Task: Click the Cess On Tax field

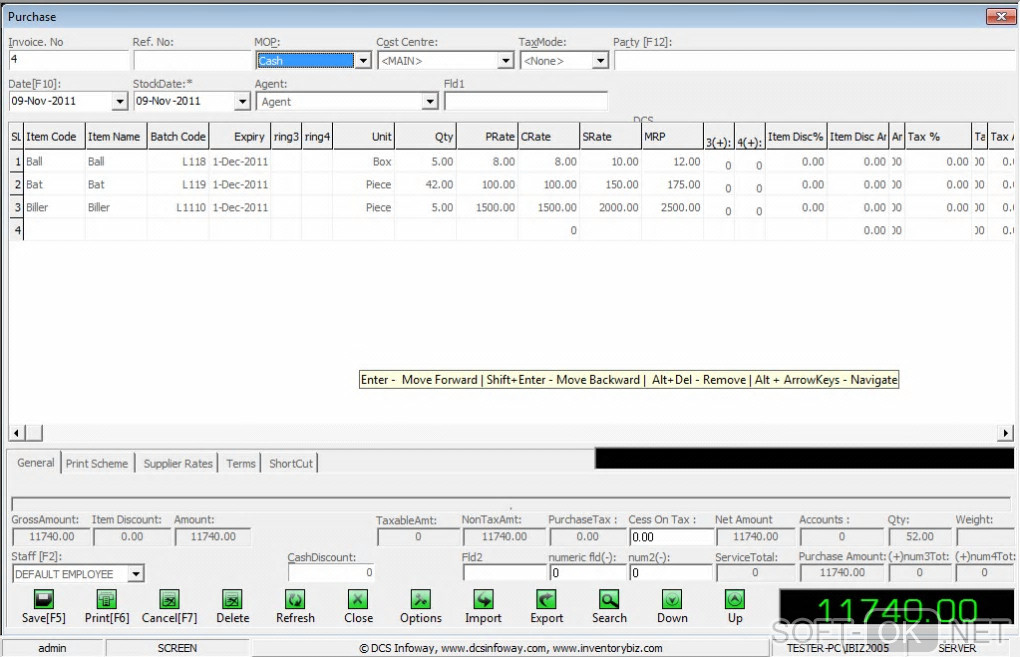Action: 671,537
